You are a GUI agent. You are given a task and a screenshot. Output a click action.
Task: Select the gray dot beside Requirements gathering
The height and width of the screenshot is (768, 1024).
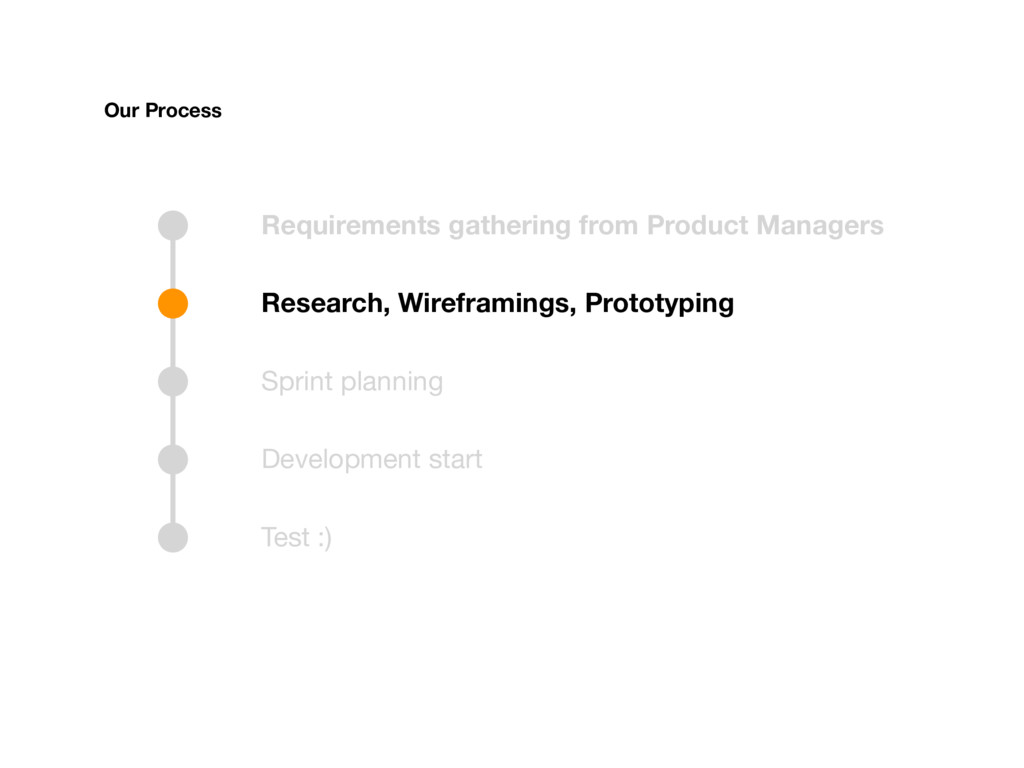pos(173,225)
